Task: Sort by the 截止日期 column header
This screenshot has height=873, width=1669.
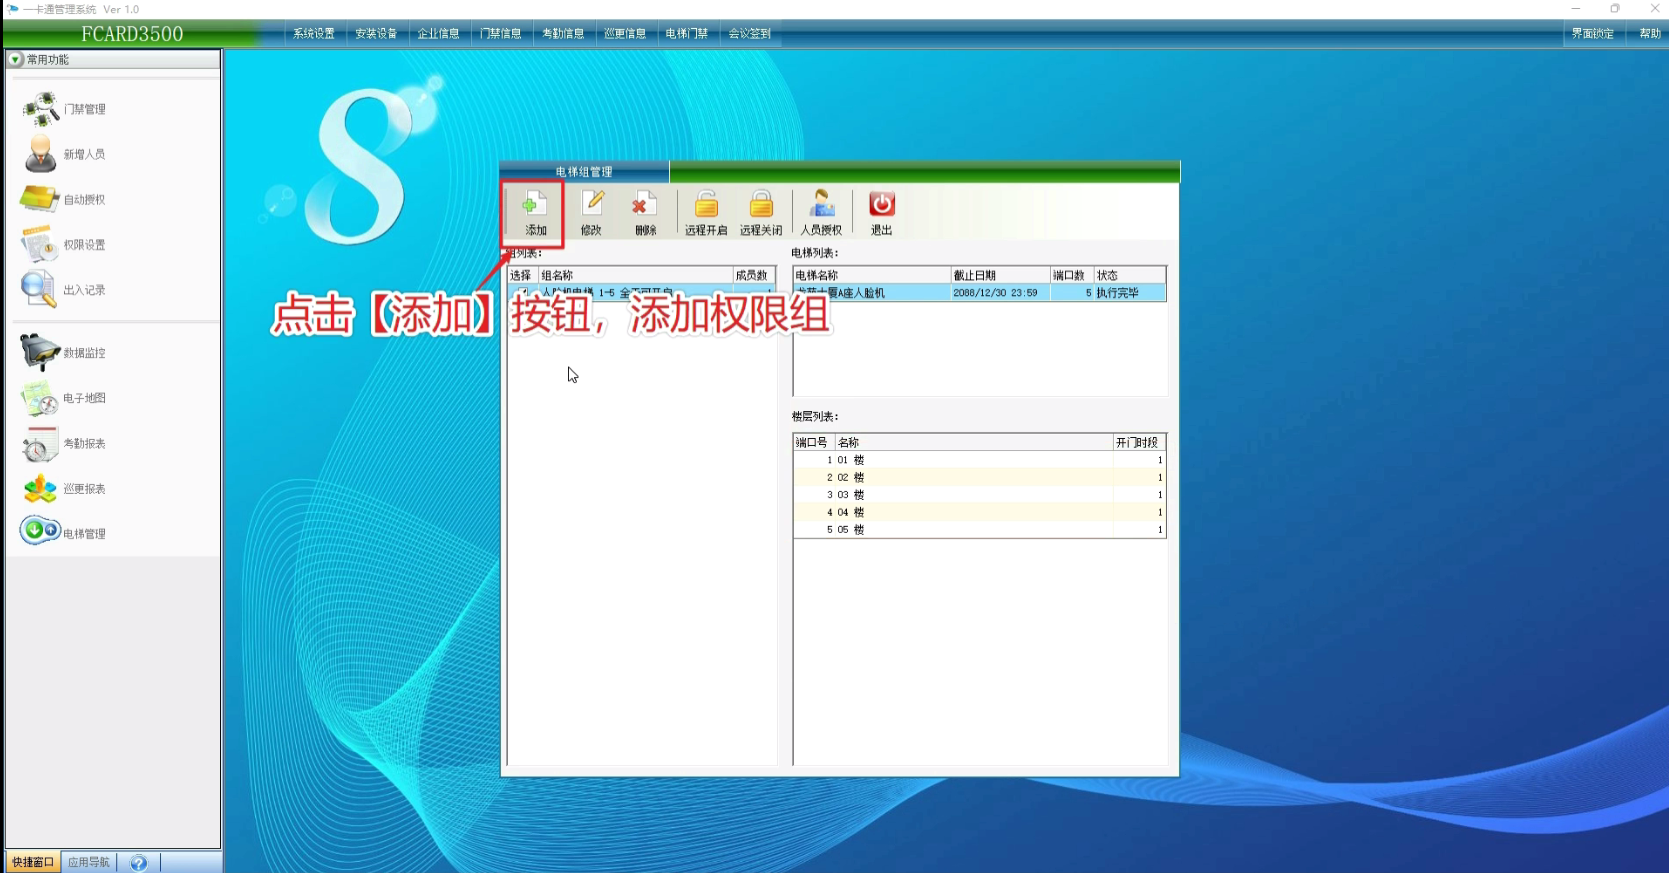Action: pos(1000,275)
